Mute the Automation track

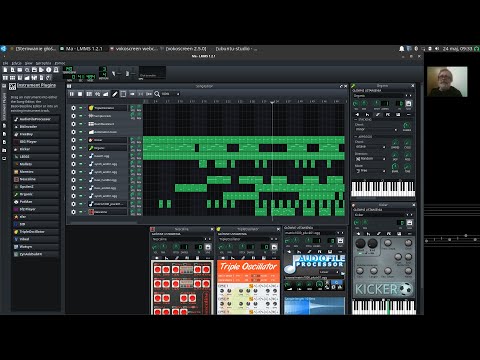point(80,132)
